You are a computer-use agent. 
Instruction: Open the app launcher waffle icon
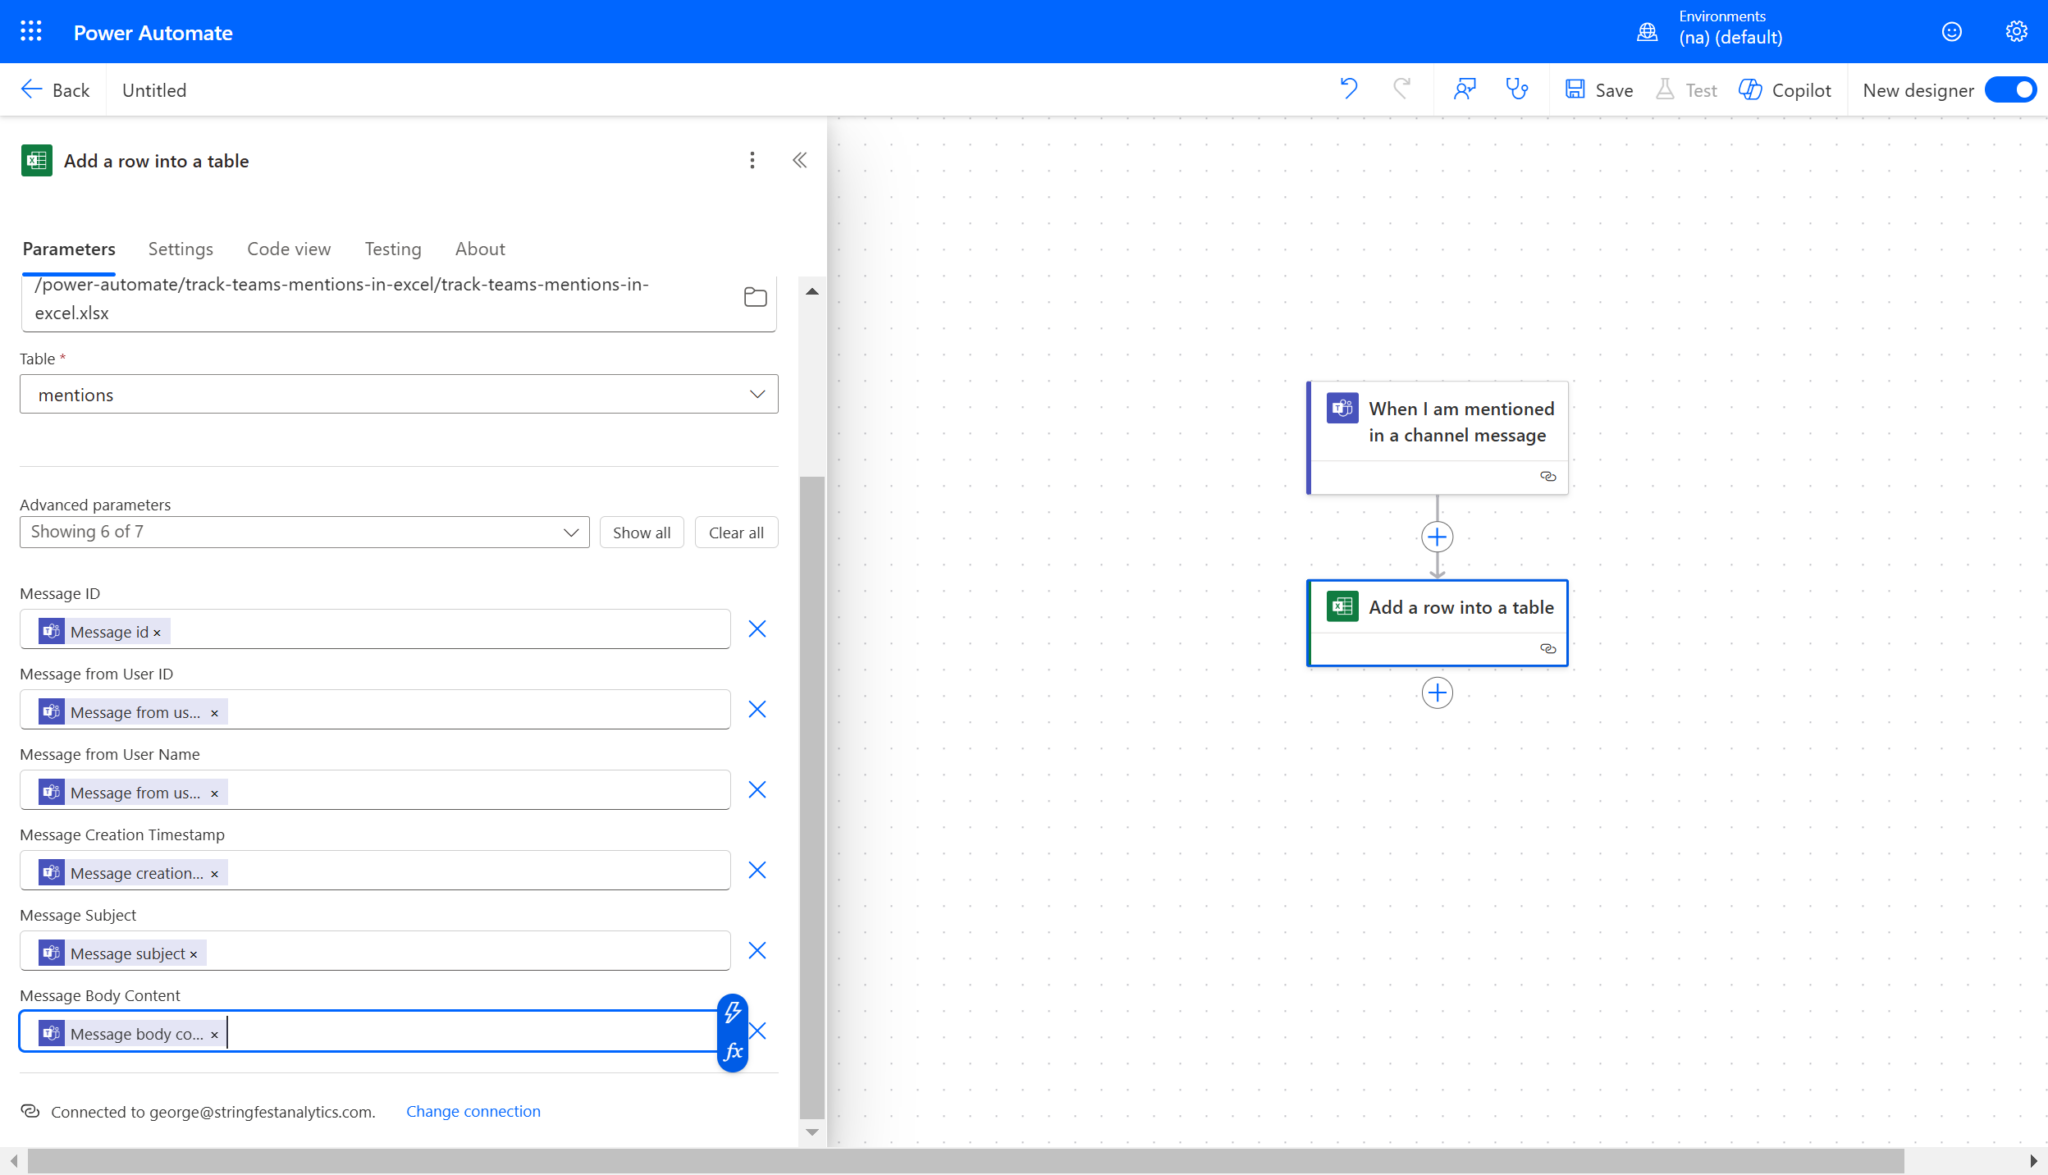[31, 31]
